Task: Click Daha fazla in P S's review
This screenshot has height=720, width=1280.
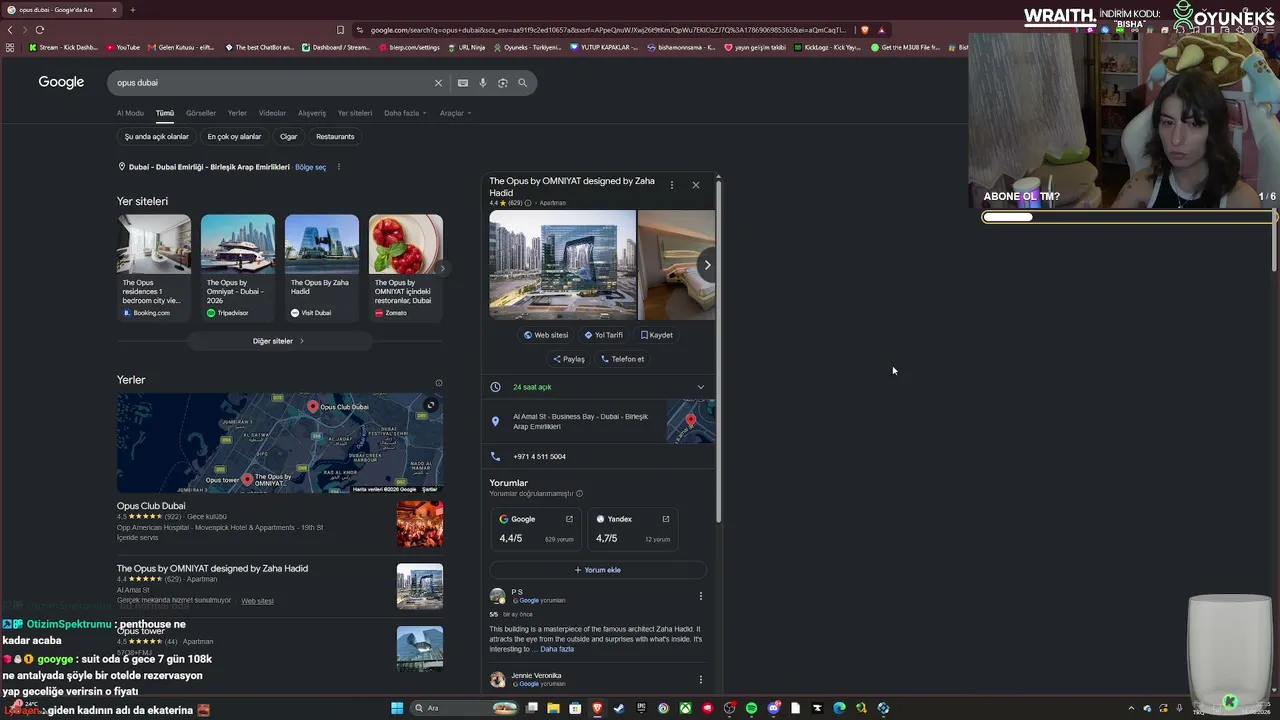Action: (557, 649)
